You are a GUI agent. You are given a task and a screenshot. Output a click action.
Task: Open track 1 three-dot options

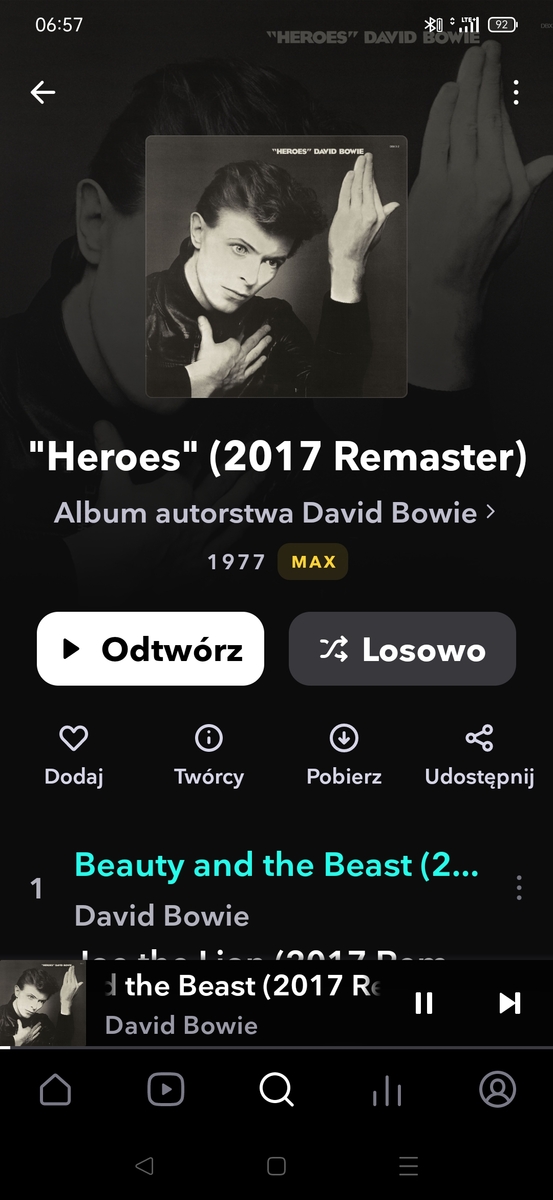[x=518, y=888]
